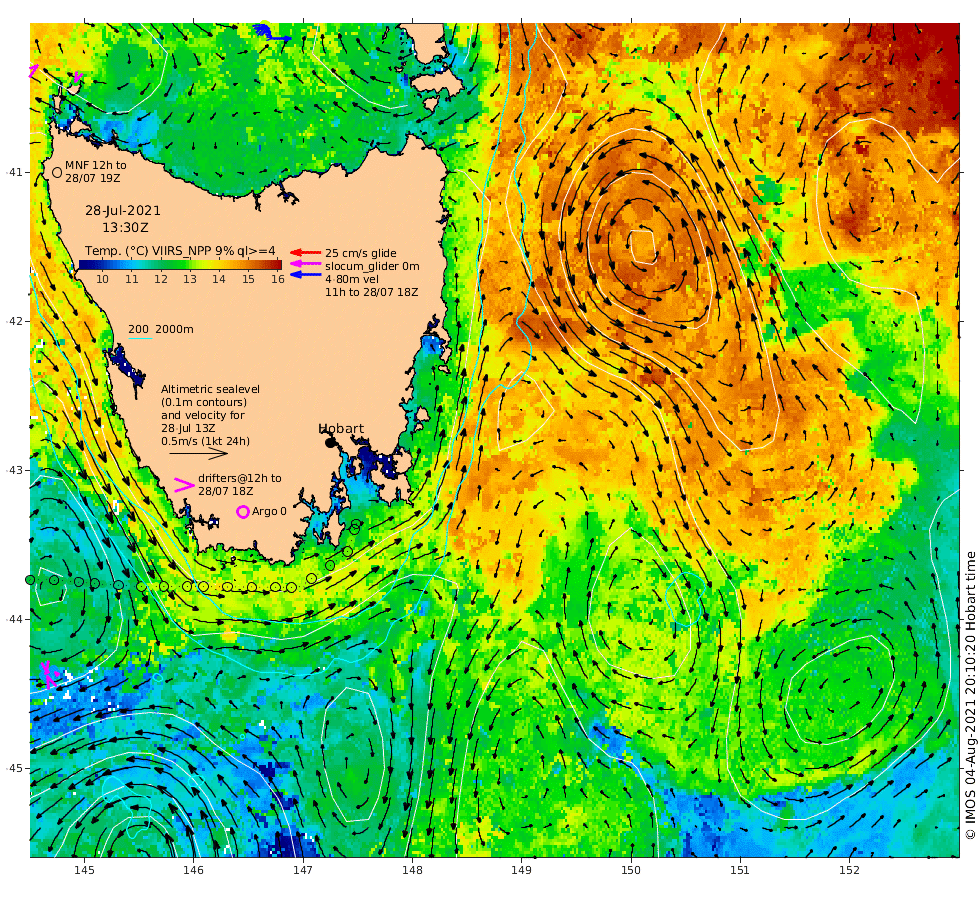The width and height of the screenshot is (980, 900).
Task: Click the dark red 16°C end of colorbar
Action: pyautogui.click(x=277, y=265)
